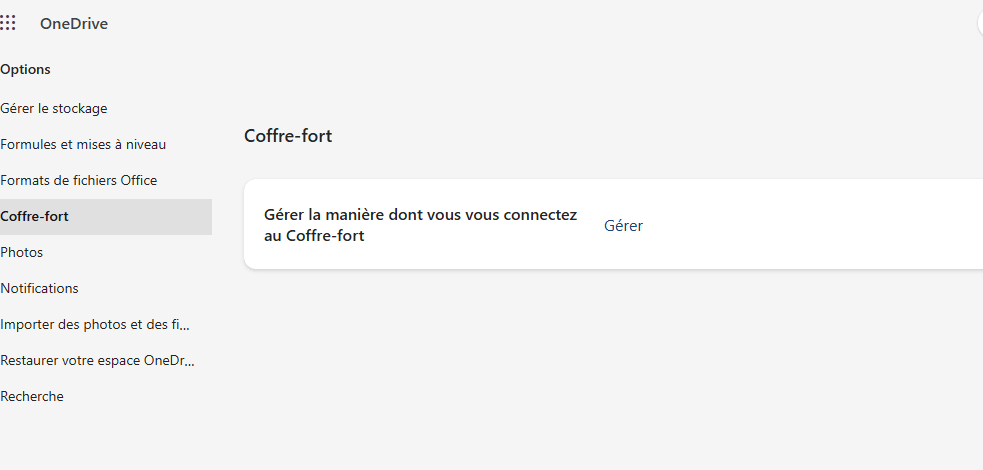
Task: Click the rounded white button at top right edge
Action: pyautogui.click(x=980, y=24)
